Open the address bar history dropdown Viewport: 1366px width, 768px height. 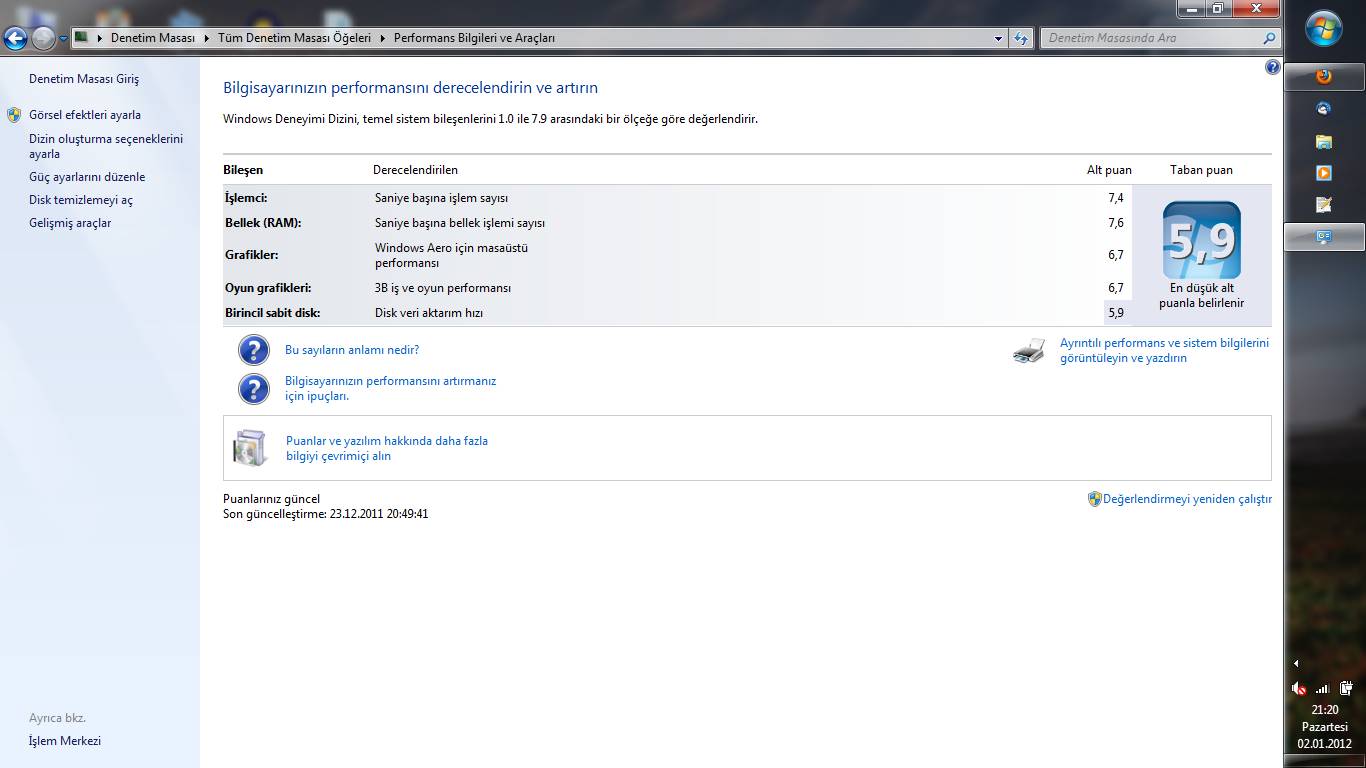(998, 38)
